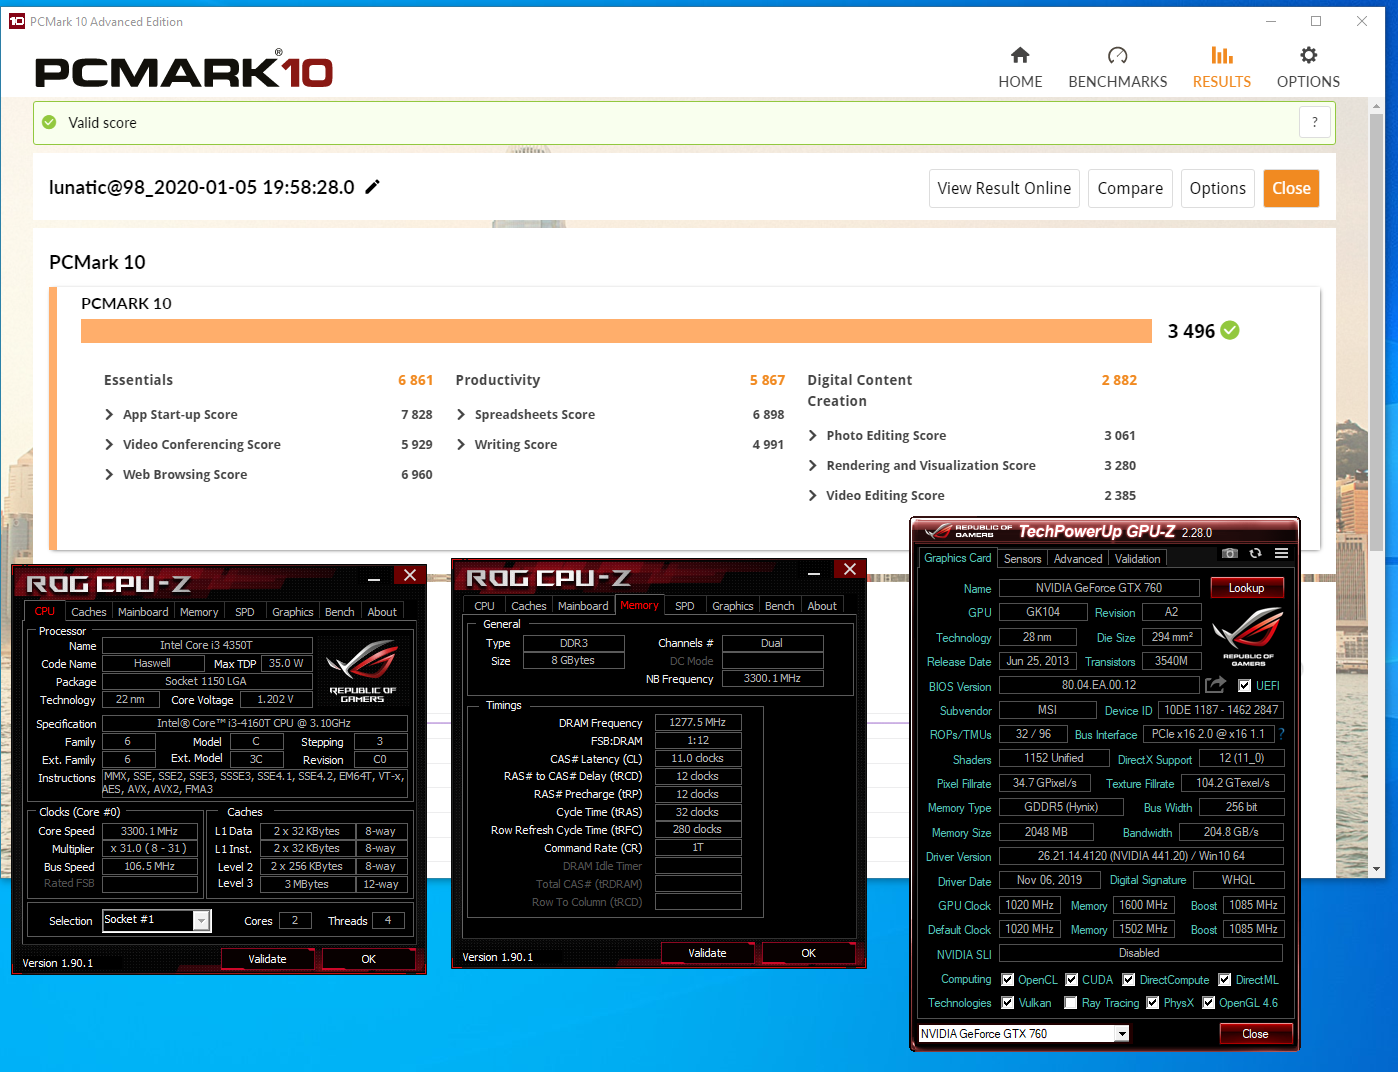This screenshot has height=1072, width=1398.
Task: Click scrollbar down arrow in PCMark
Action: pyautogui.click(x=1377, y=868)
